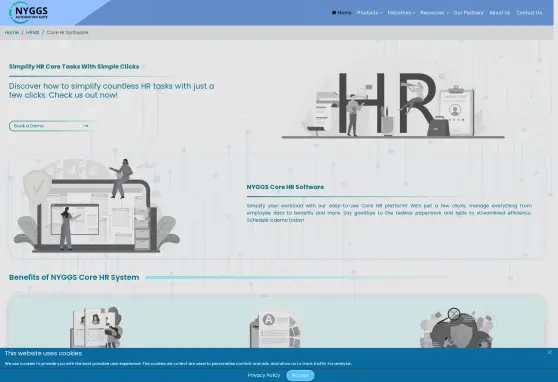
Task: Accept the cookies
Action: pos(300,375)
